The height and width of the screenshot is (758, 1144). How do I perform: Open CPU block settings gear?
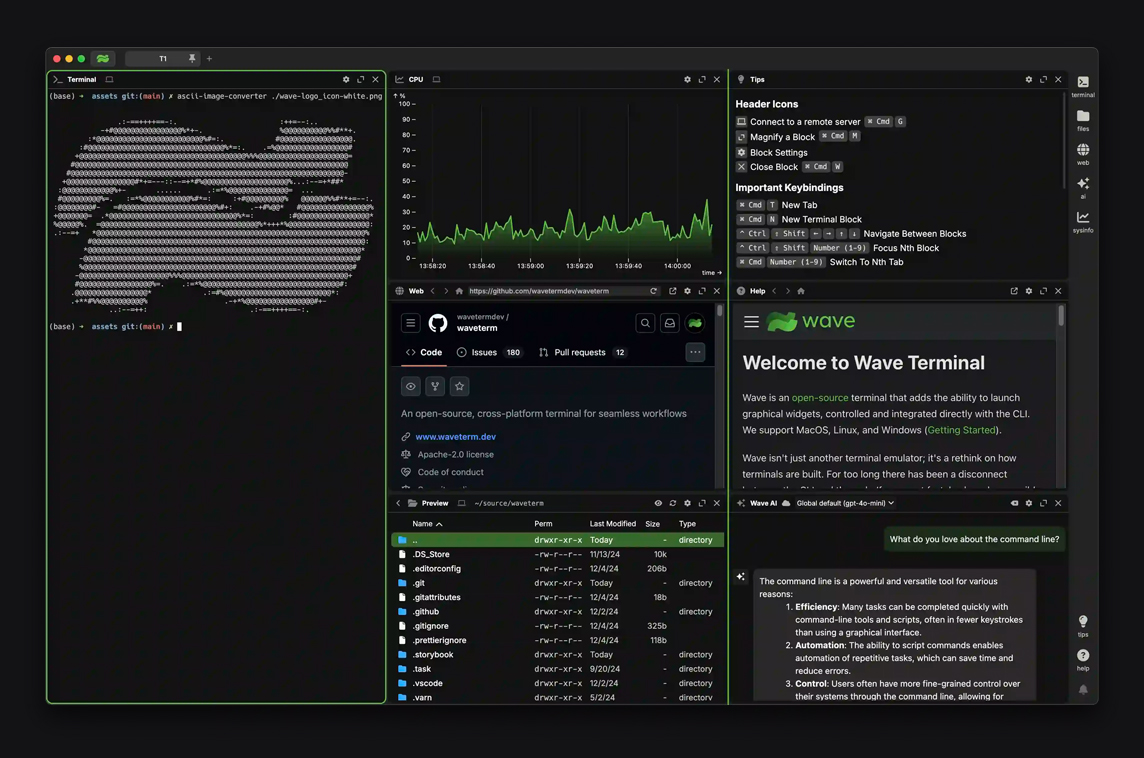pos(687,80)
